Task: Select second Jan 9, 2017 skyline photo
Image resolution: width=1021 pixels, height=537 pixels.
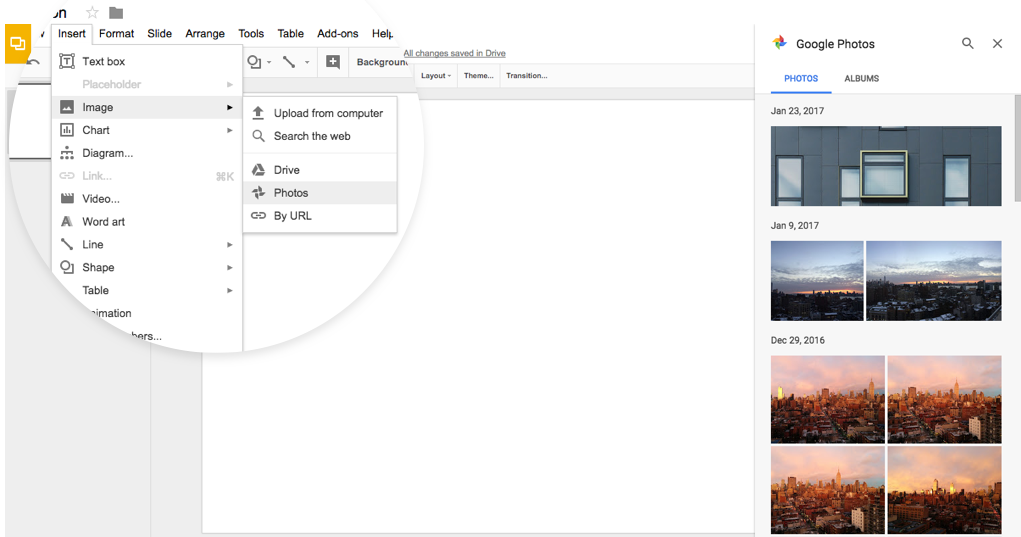Action: pyautogui.click(x=934, y=281)
